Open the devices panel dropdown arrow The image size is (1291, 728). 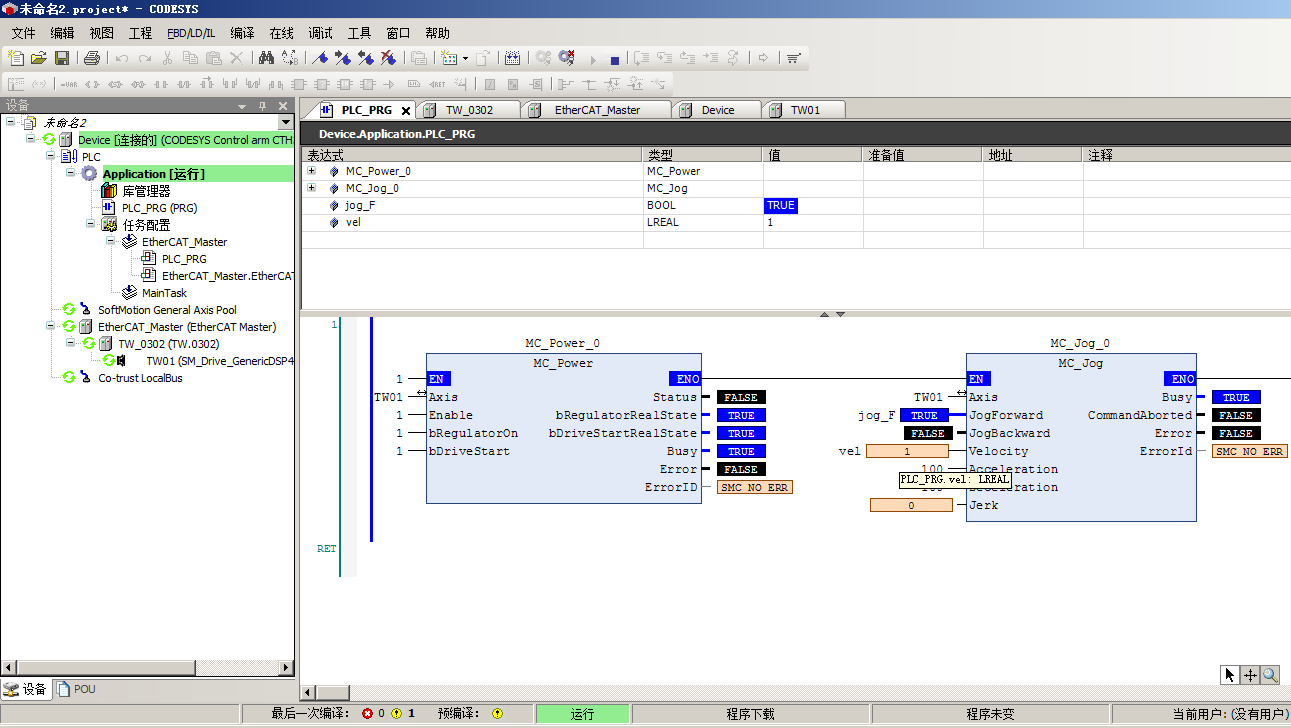coord(242,106)
